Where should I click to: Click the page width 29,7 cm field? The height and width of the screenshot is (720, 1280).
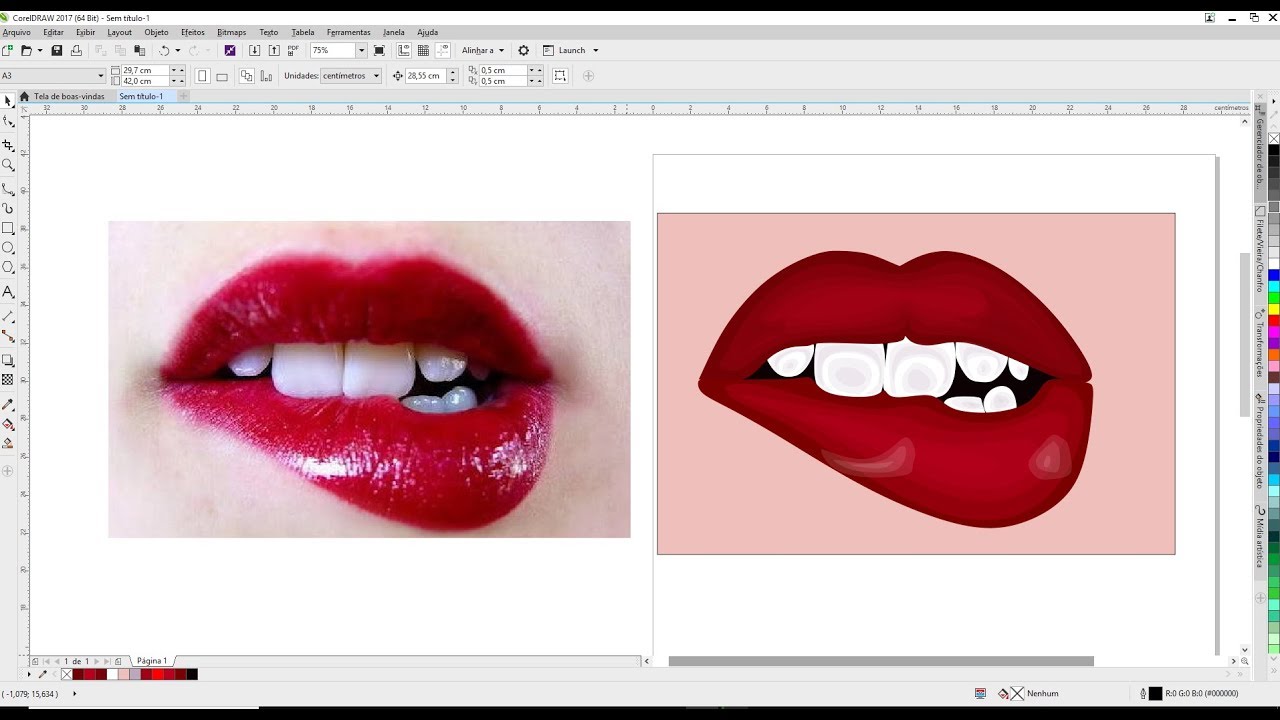point(145,70)
